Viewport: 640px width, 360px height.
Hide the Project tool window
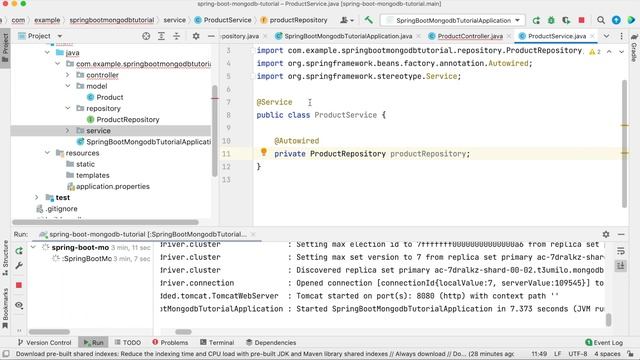(x=211, y=36)
